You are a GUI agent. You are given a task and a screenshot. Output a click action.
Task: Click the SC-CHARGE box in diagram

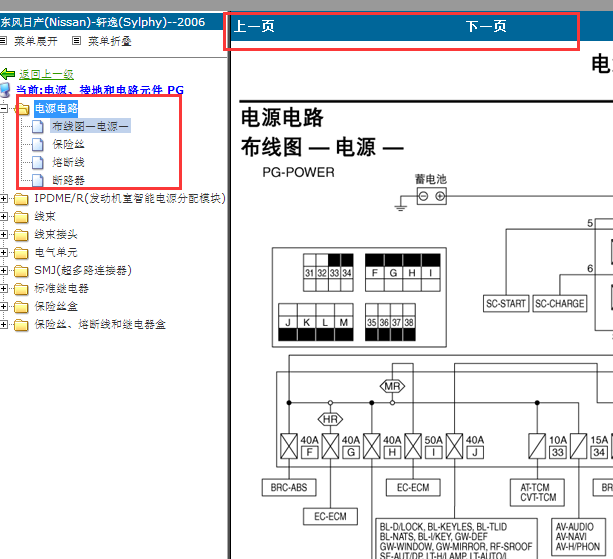click(560, 304)
